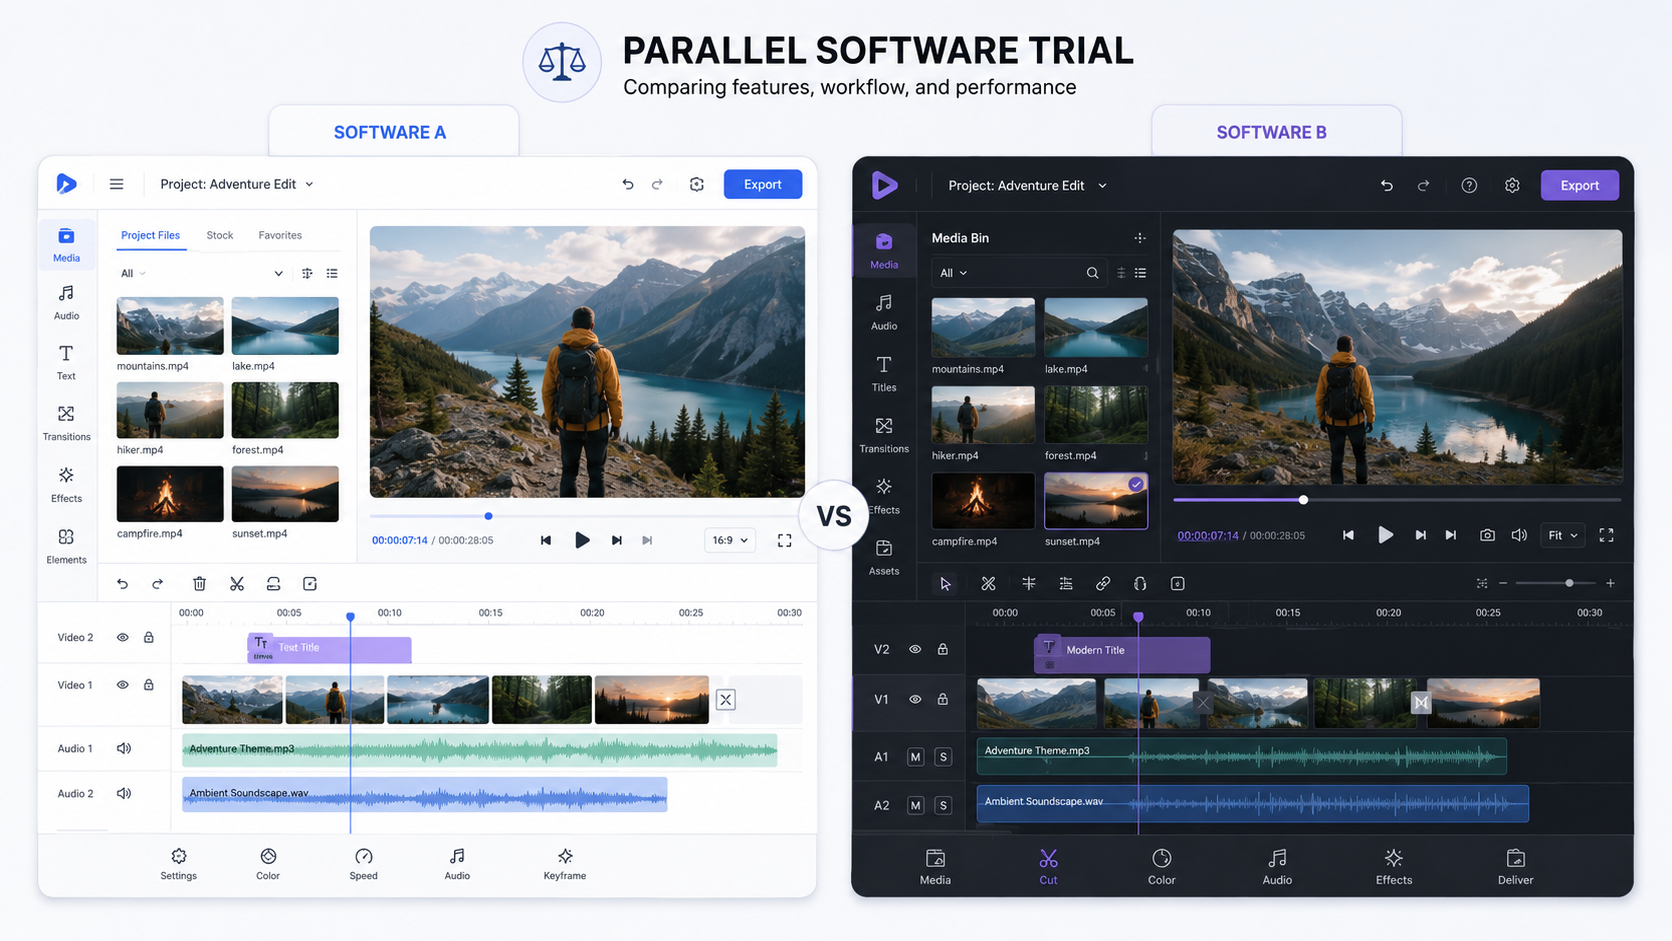Switch to Project Files tab in Software A
This screenshot has width=1672, height=941.
coord(150,235)
